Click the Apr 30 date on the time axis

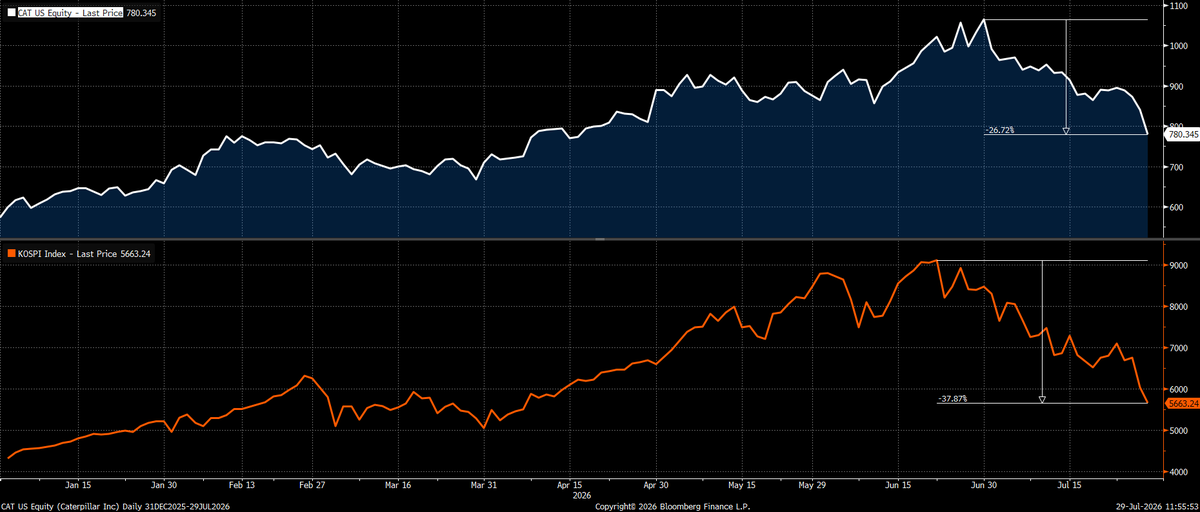[x=656, y=483]
